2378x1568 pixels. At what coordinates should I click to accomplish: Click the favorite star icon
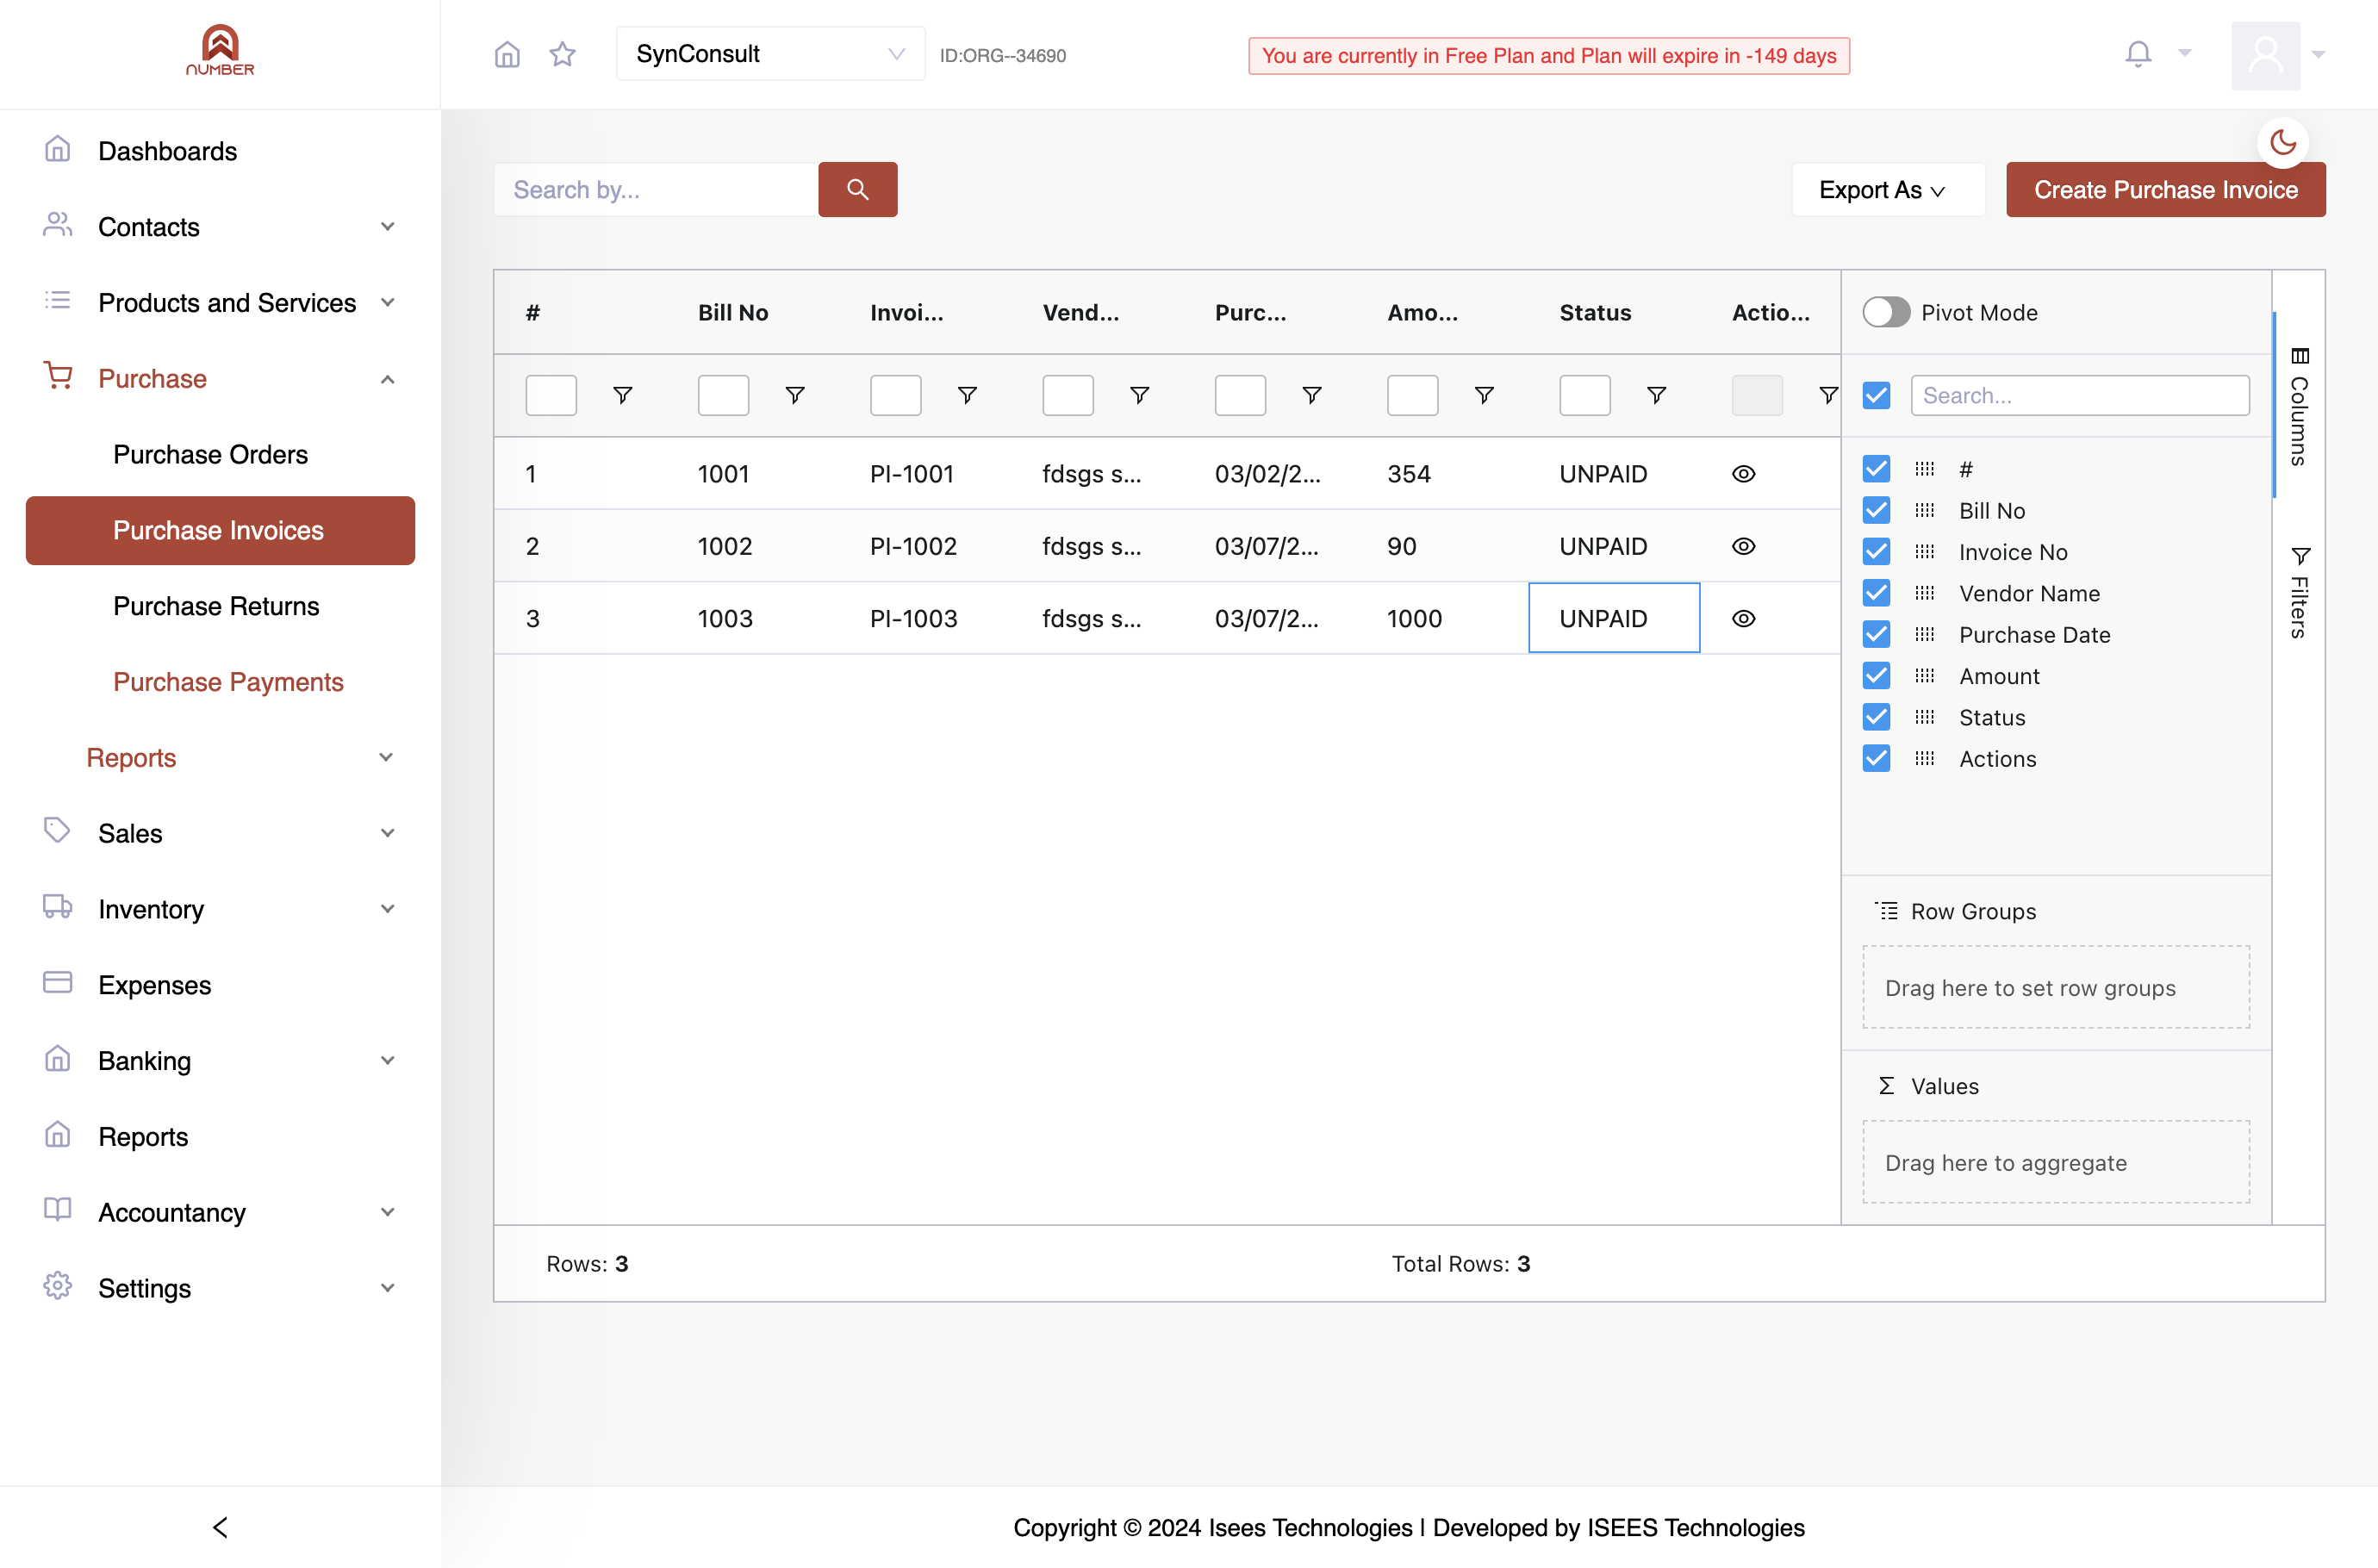pos(563,54)
